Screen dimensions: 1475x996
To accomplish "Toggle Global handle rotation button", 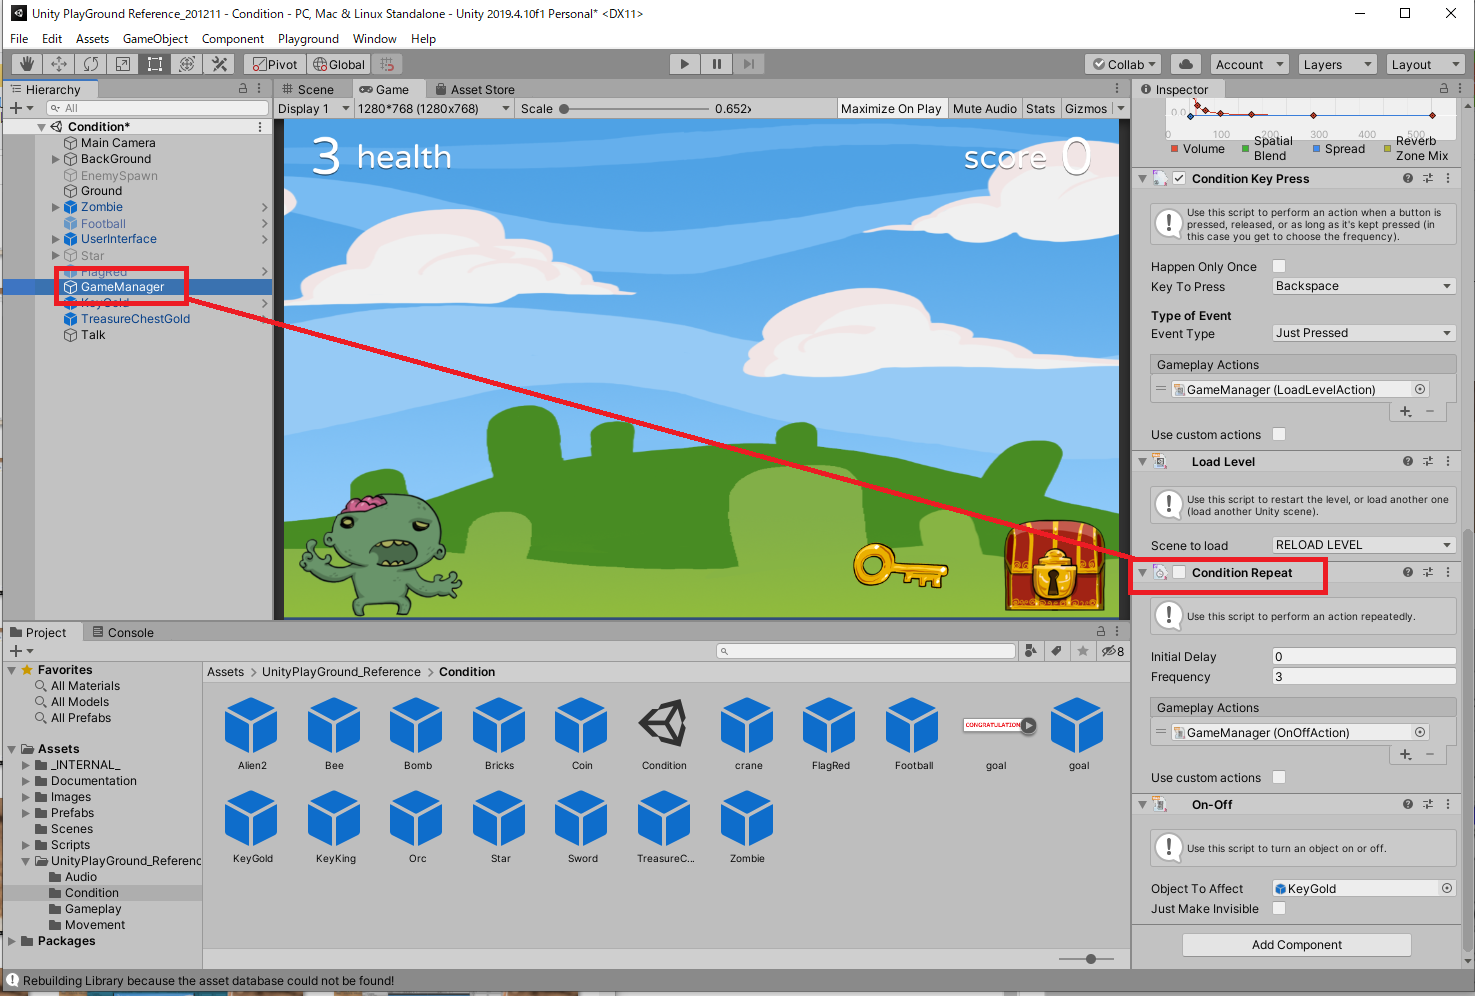I will [x=339, y=64].
